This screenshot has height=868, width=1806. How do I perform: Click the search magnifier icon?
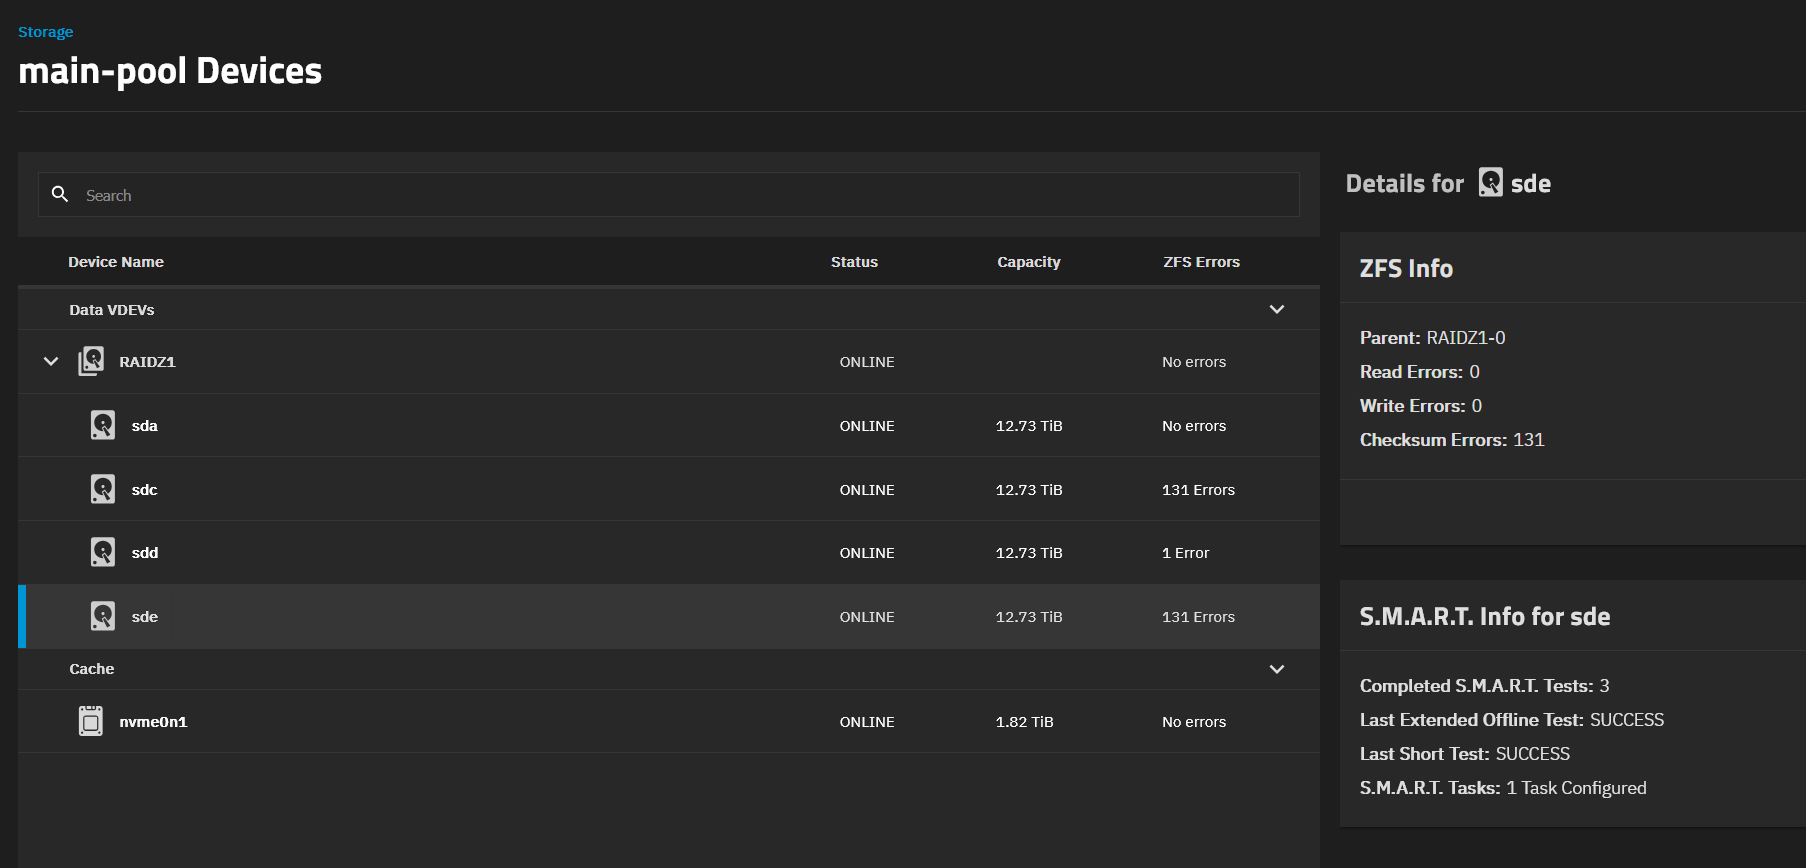pyautogui.click(x=60, y=194)
